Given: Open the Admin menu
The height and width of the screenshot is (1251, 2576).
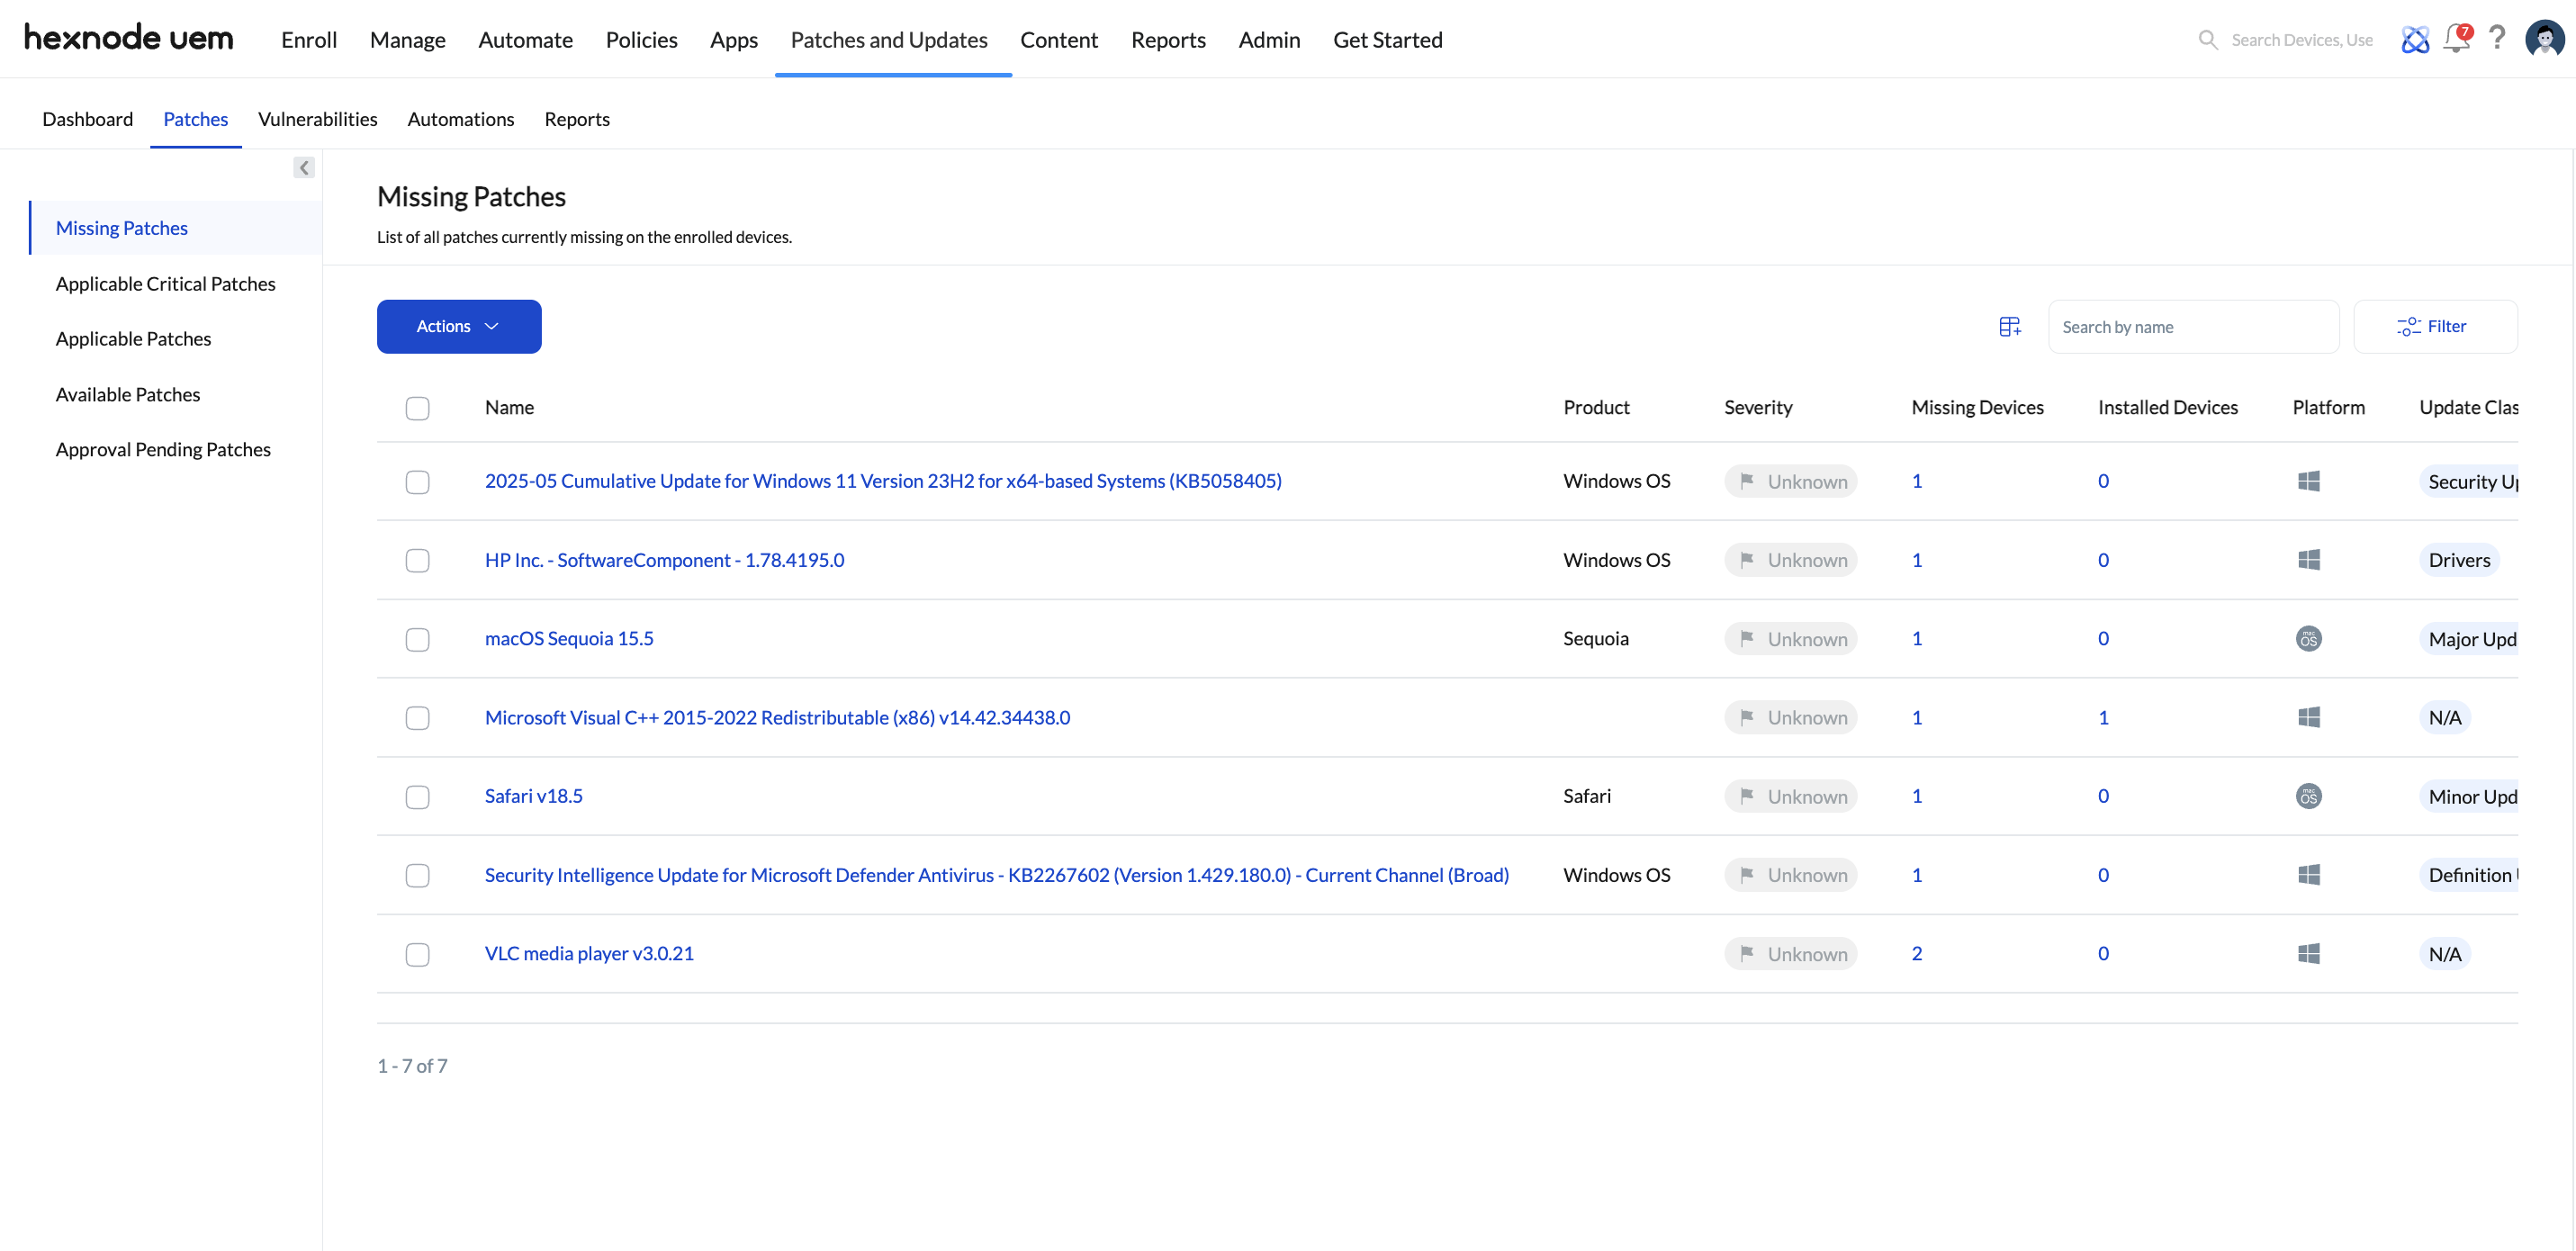Looking at the screenshot, I should 1269,39.
